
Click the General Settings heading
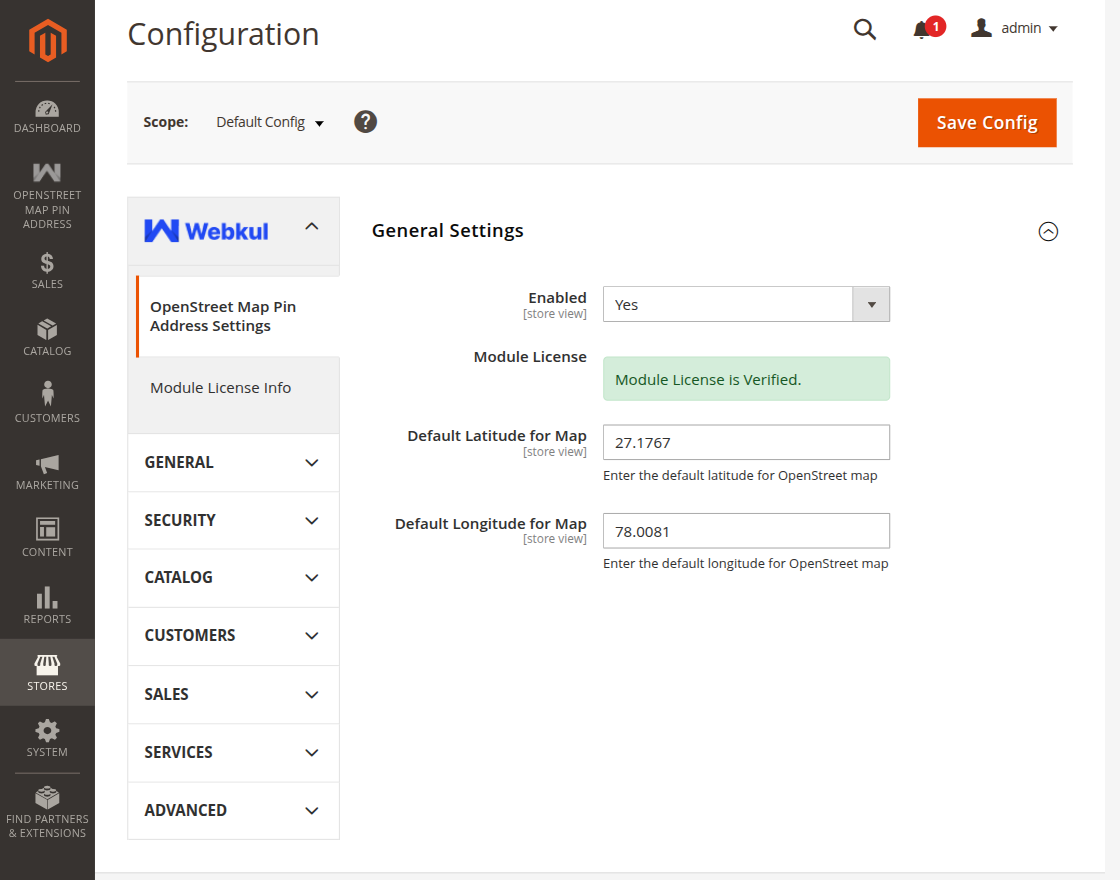(x=448, y=231)
